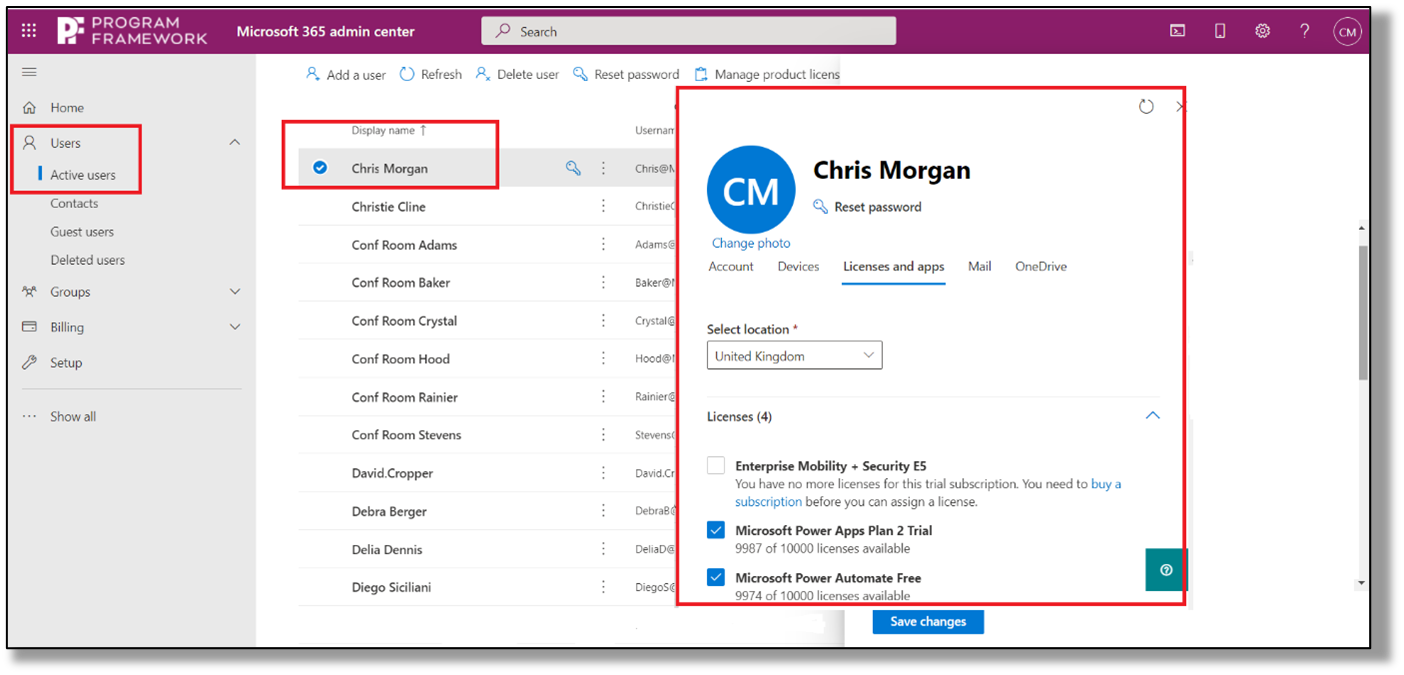Open the app launcher waffle icon
Screen dimensions: 1404x675
[29, 31]
